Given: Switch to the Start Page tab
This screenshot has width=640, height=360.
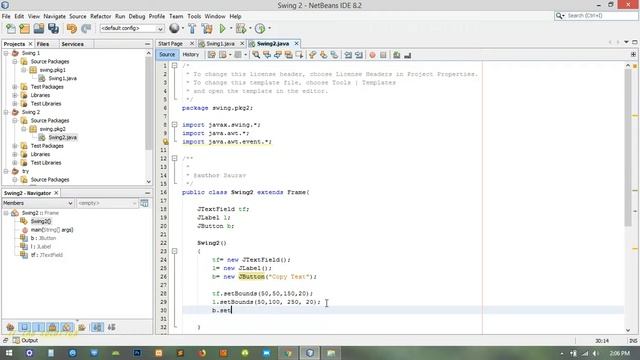Looking at the screenshot, I should point(171,43).
